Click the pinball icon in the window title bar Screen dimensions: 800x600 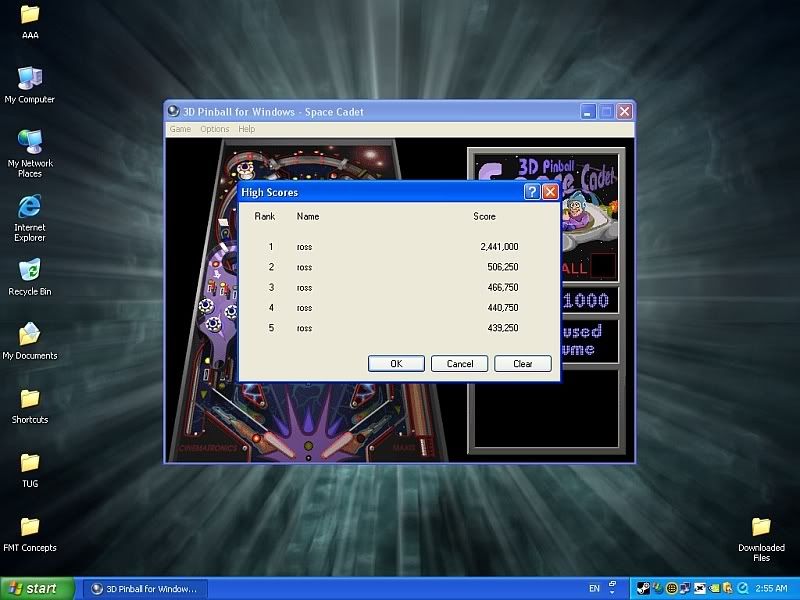[x=173, y=111]
